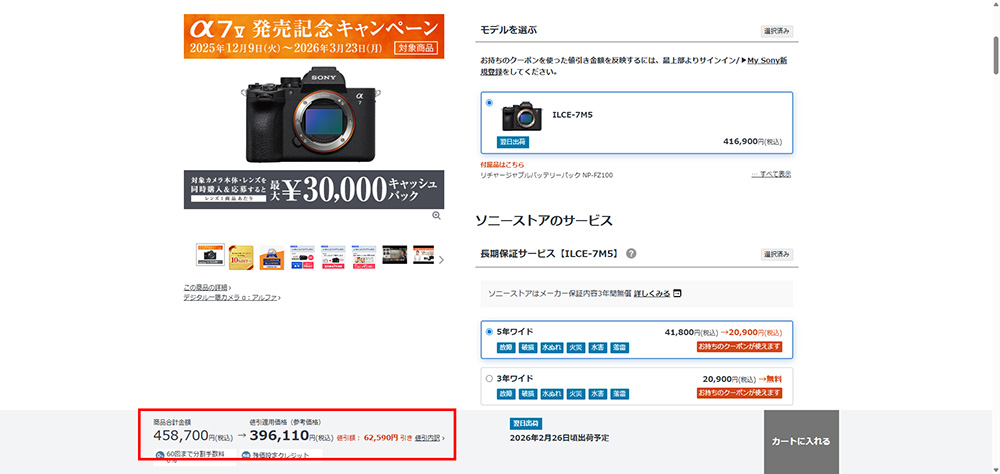Click the 火災 tag under 3年ワイド
1000x474 pixels.
pos(577,394)
